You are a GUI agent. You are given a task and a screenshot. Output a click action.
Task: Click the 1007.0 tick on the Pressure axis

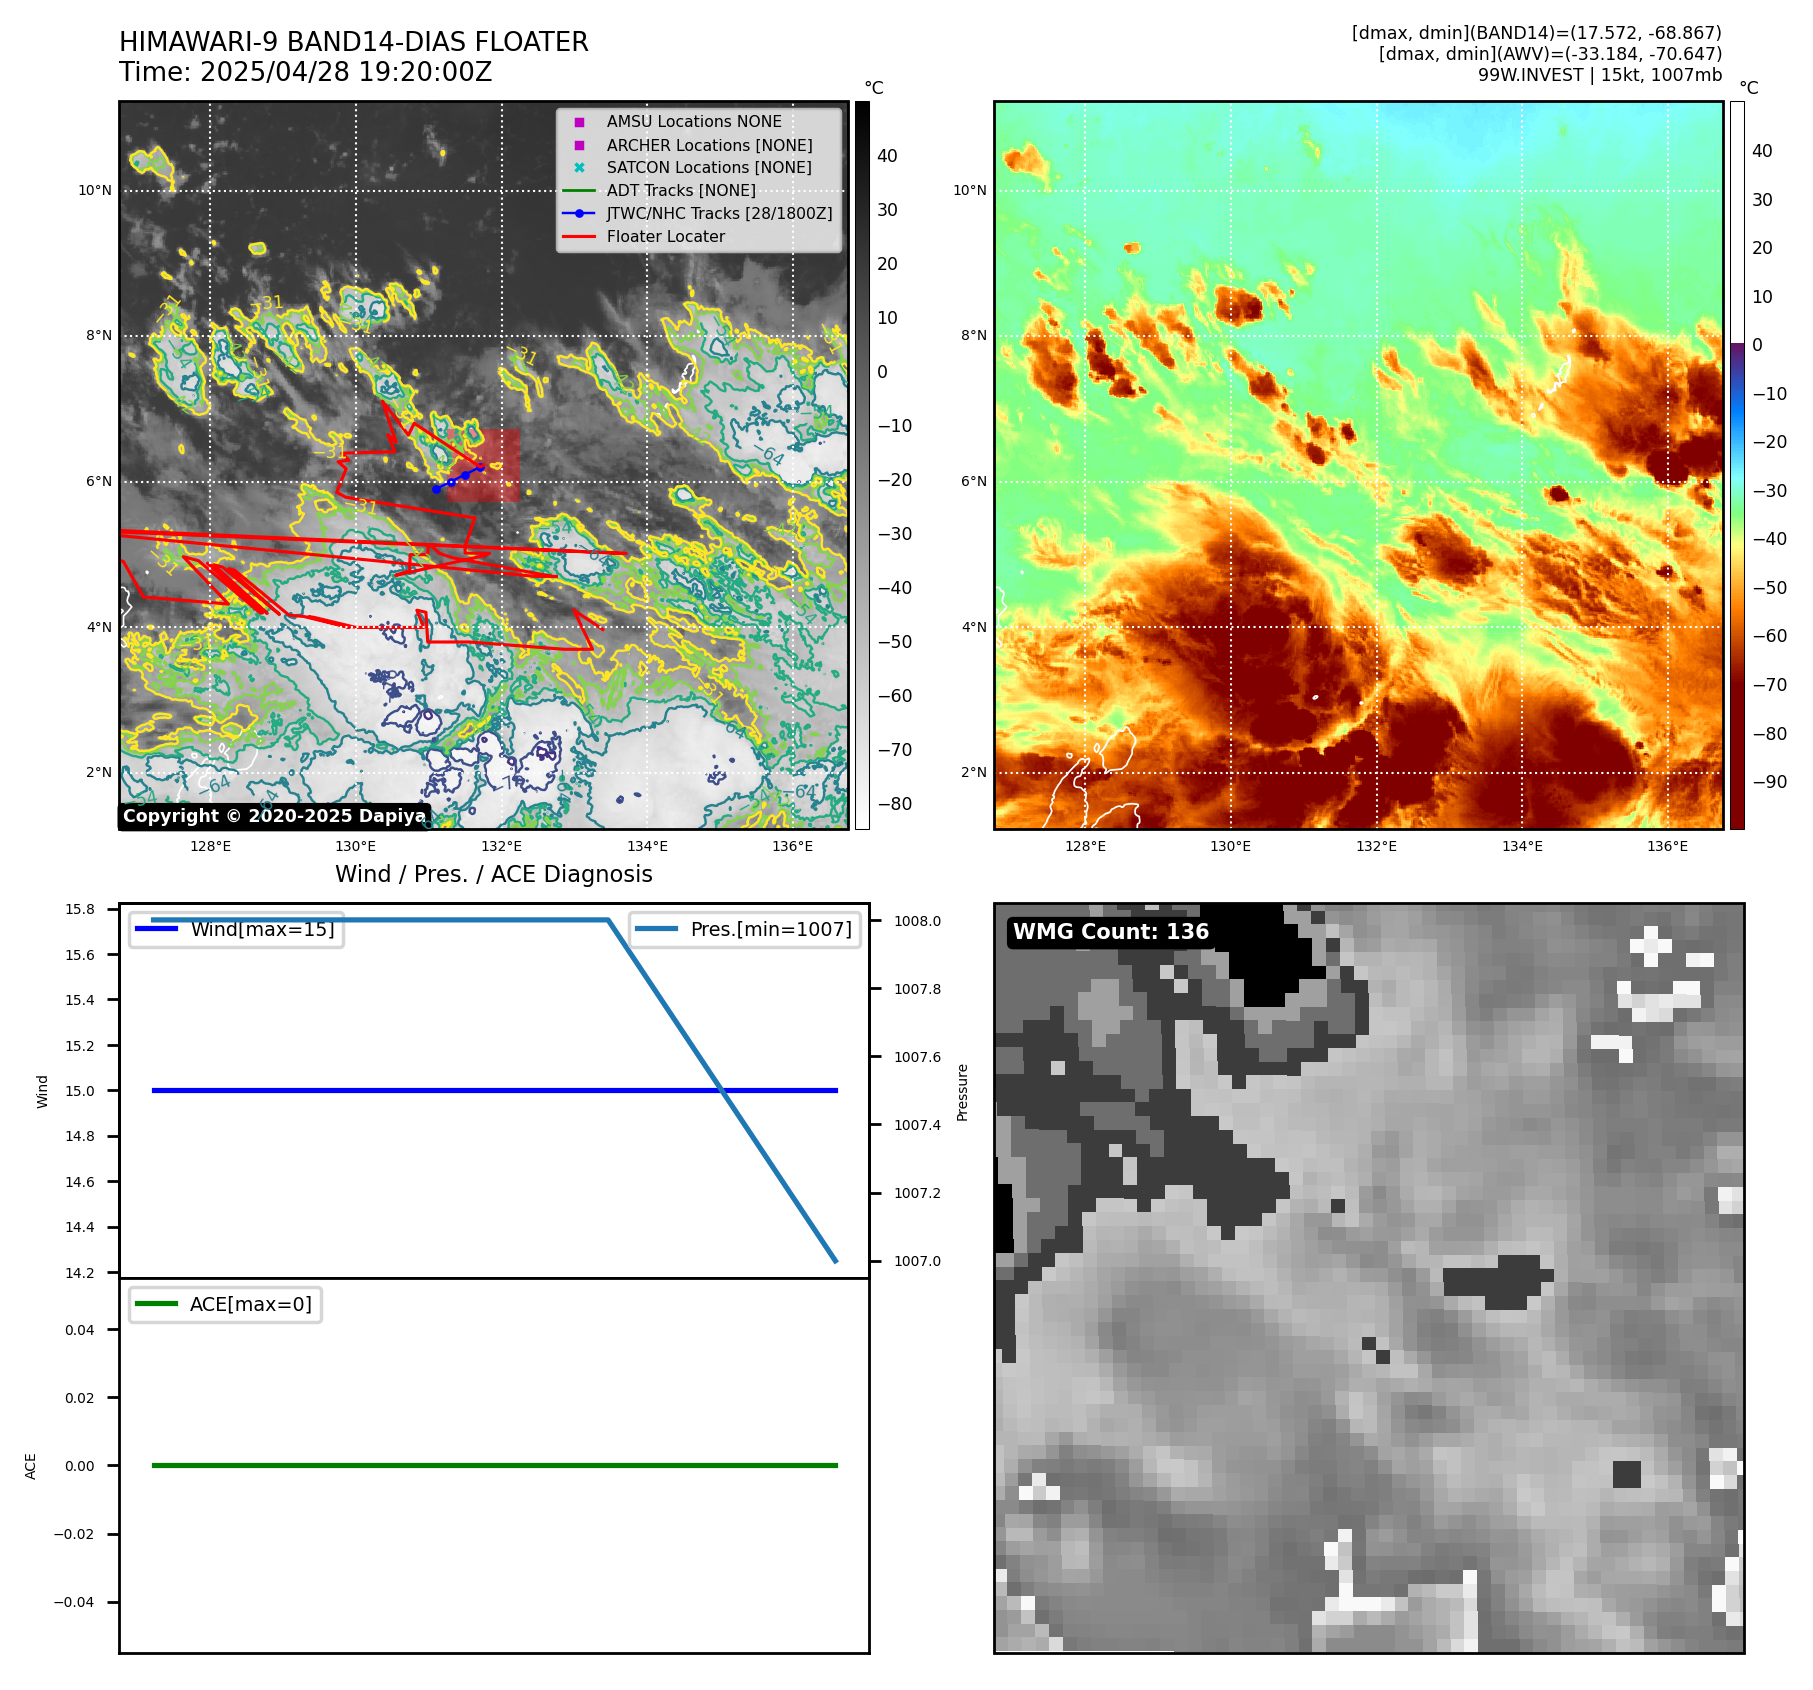pos(917,1261)
